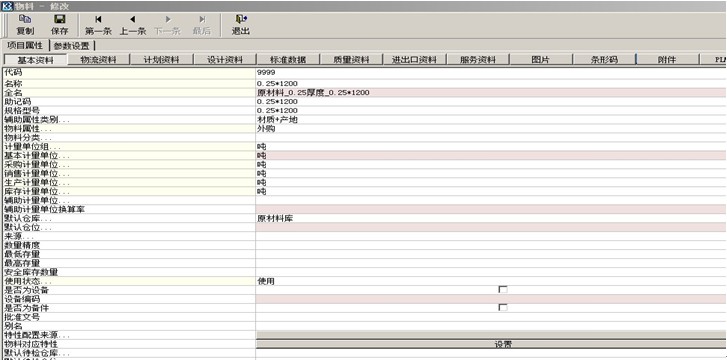Open the 物料属性 value field showing 外购

pyautogui.click(x=491, y=129)
